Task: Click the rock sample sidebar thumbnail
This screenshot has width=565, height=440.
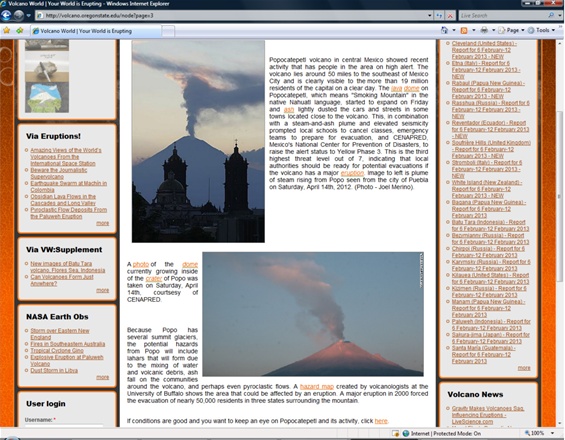Action: (46, 68)
